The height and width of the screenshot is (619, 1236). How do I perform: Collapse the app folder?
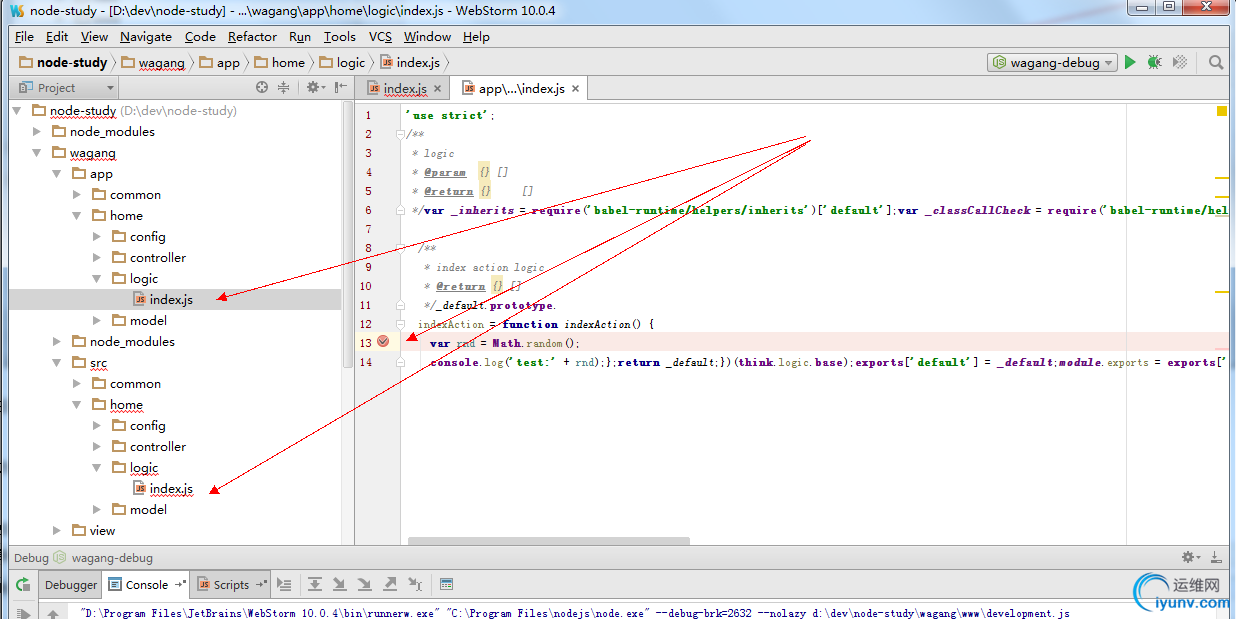(58, 174)
